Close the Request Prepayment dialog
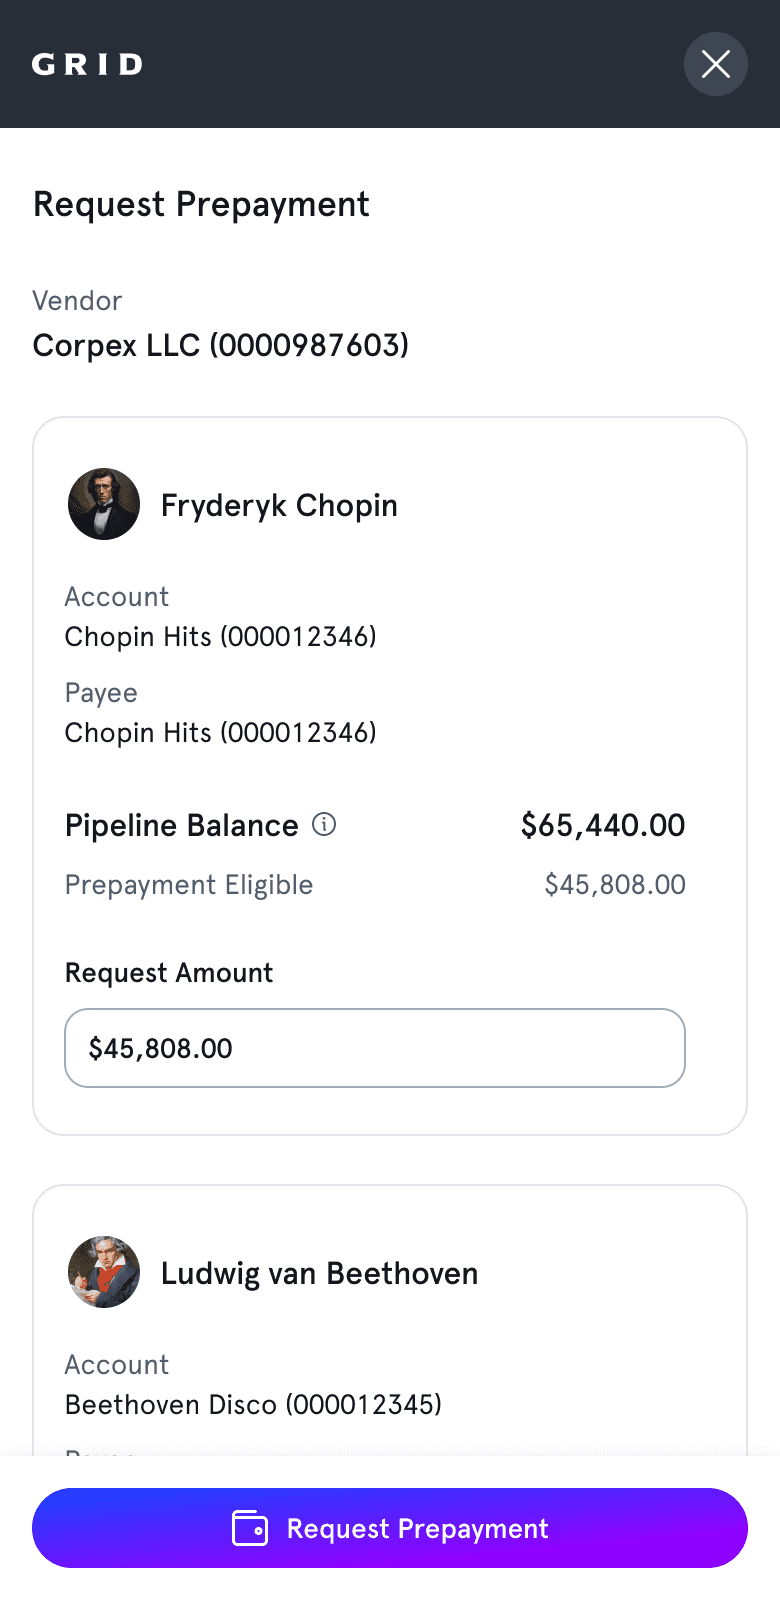 tap(716, 64)
